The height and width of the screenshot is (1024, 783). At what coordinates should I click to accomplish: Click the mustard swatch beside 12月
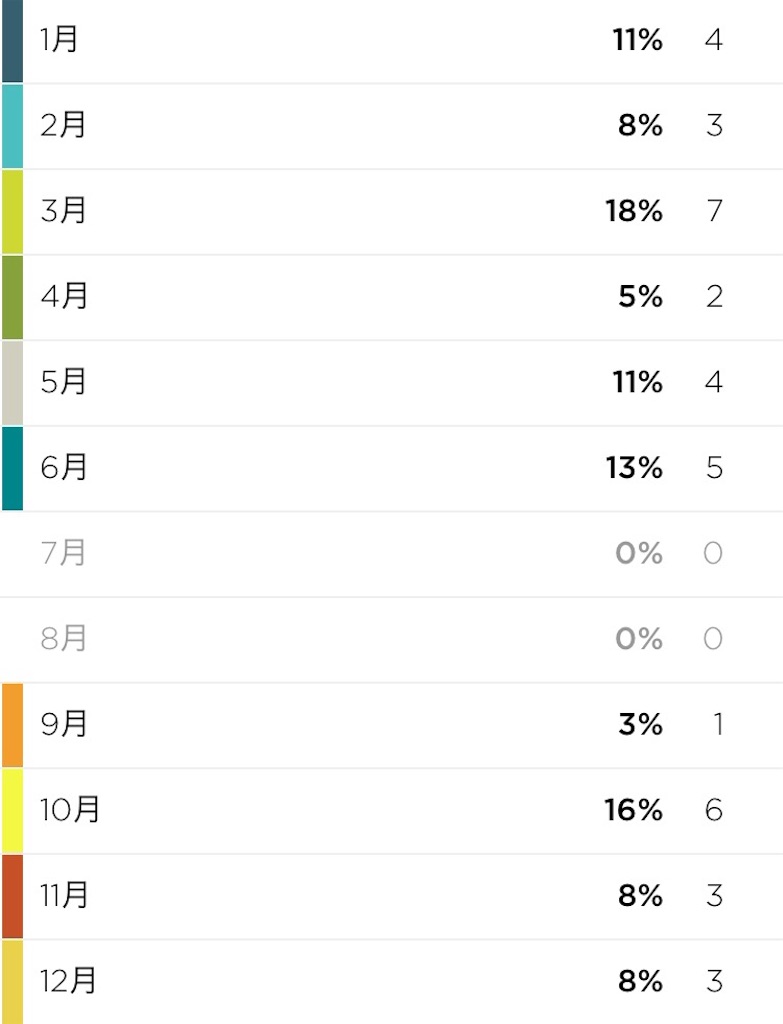click(x=12, y=982)
